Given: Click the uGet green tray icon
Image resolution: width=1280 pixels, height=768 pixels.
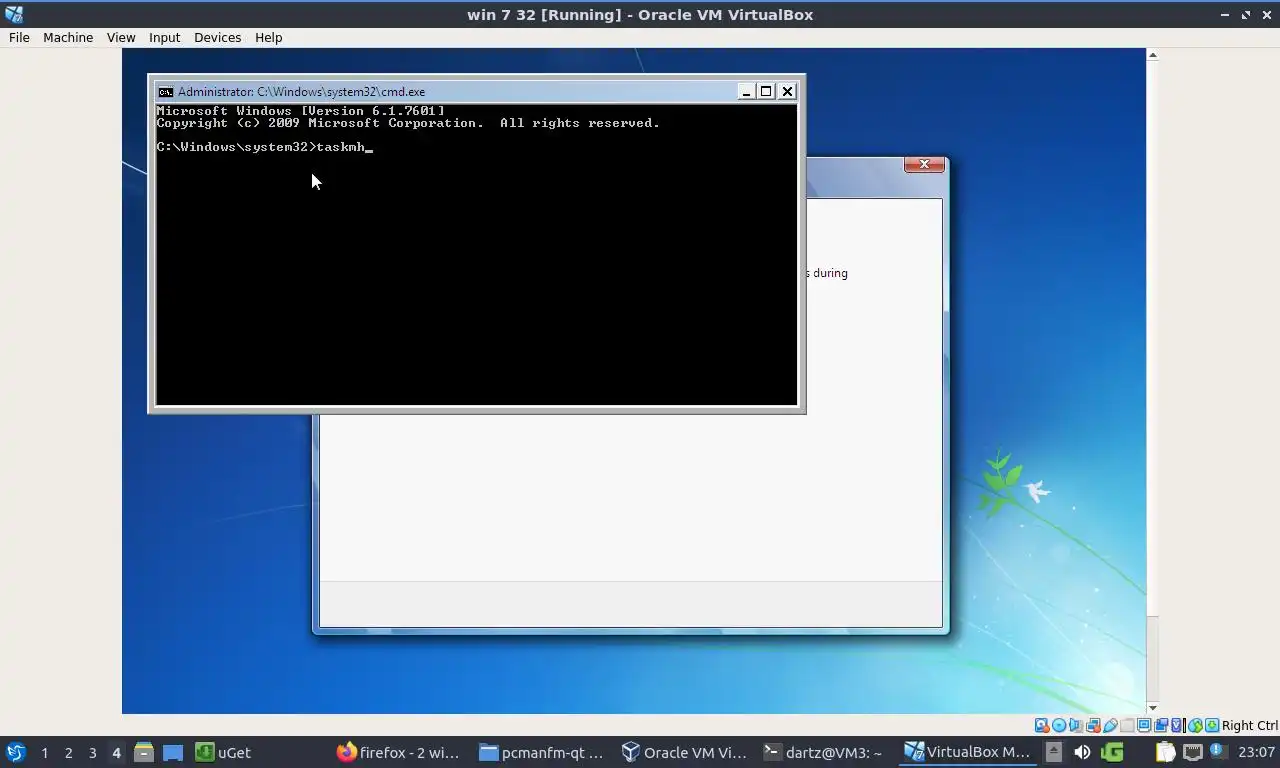Looking at the screenshot, I should click(x=1112, y=752).
